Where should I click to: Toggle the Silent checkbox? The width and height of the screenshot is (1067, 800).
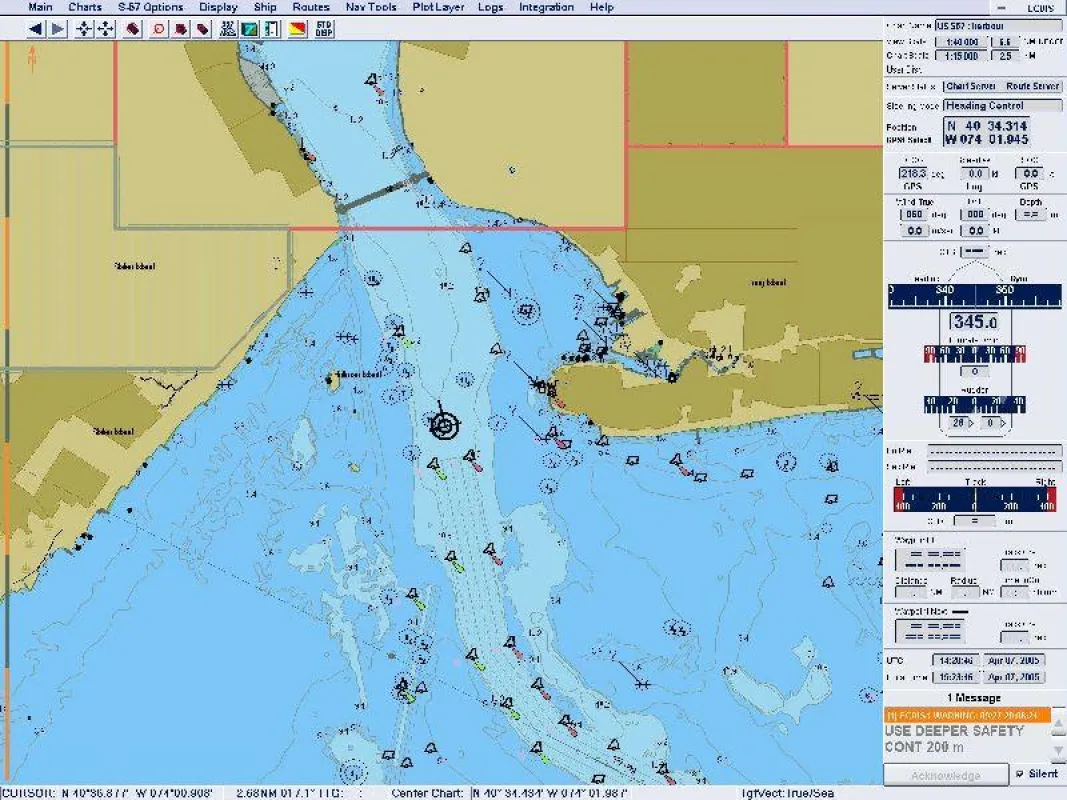[x=1020, y=774]
